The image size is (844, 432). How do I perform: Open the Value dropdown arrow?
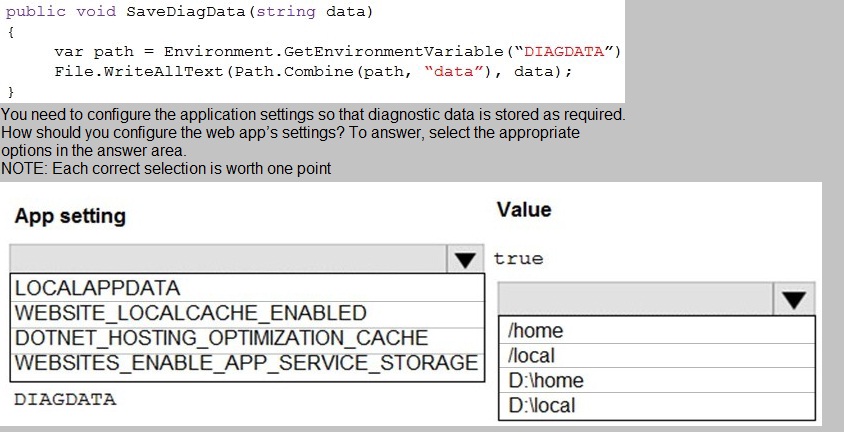[x=794, y=299]
